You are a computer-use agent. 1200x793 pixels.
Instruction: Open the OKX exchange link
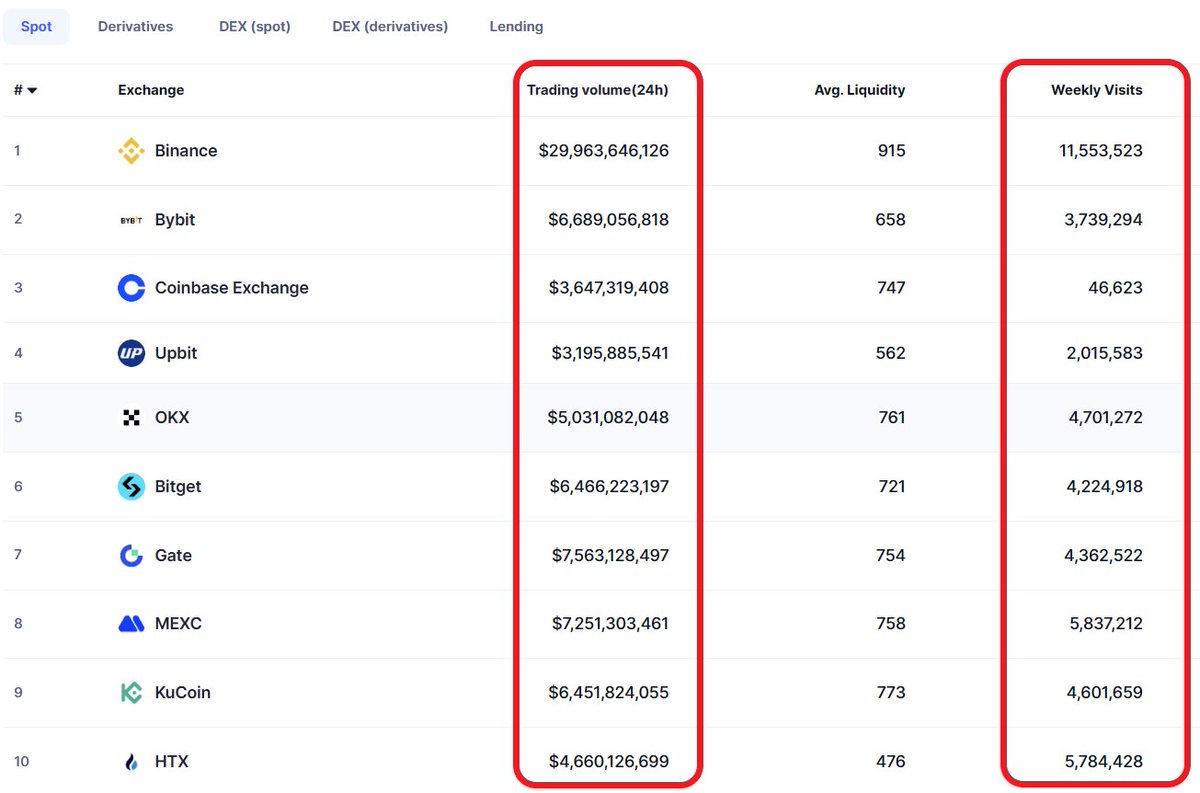(x=172, y=418)
